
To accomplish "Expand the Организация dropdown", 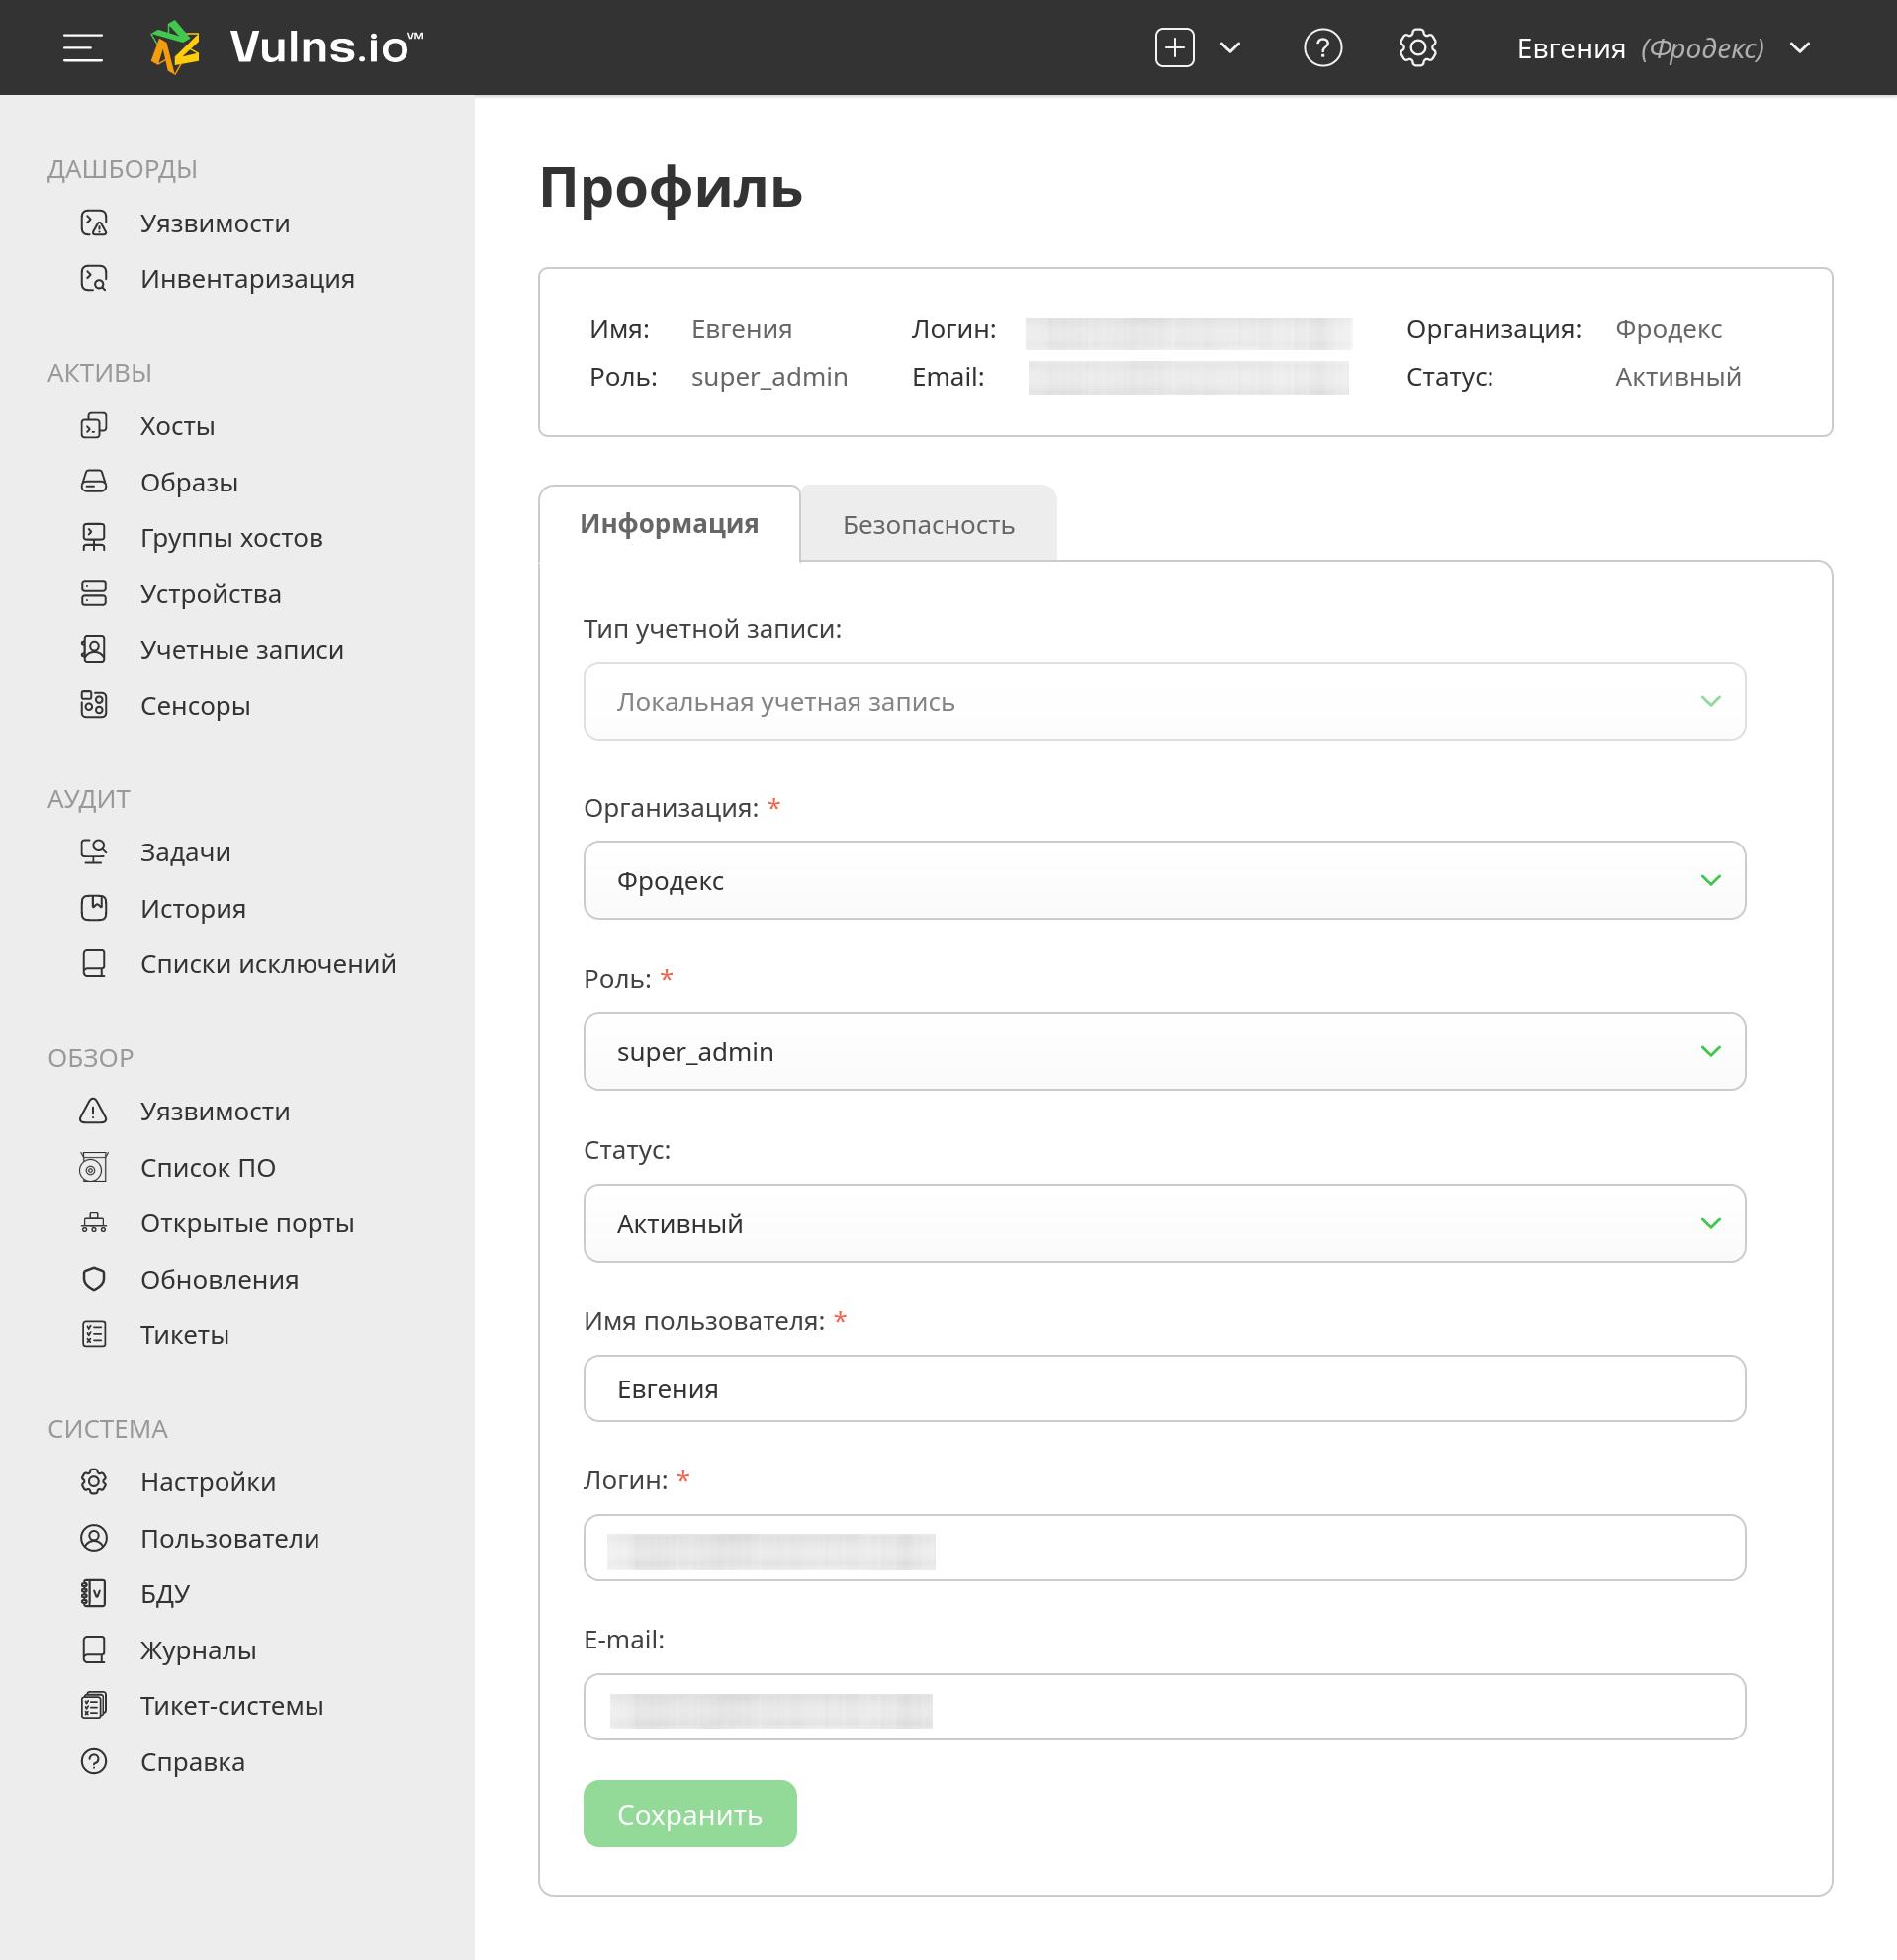I will pyautogui.click(x=1164, y=880).
